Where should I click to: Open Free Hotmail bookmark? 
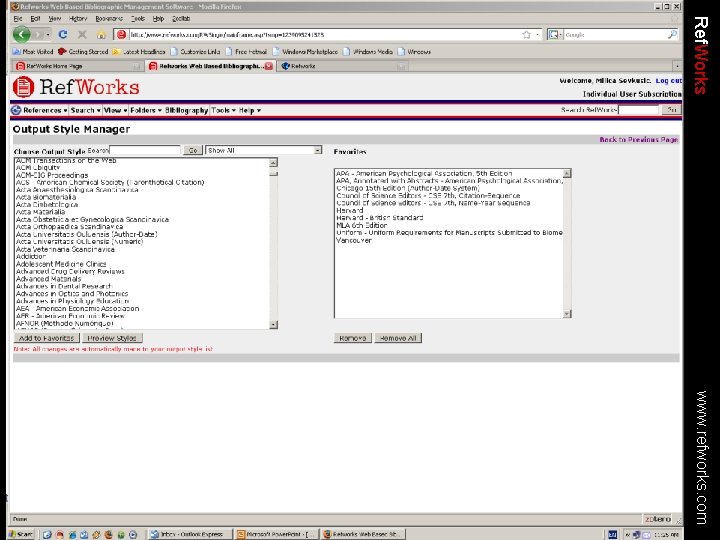246,51
